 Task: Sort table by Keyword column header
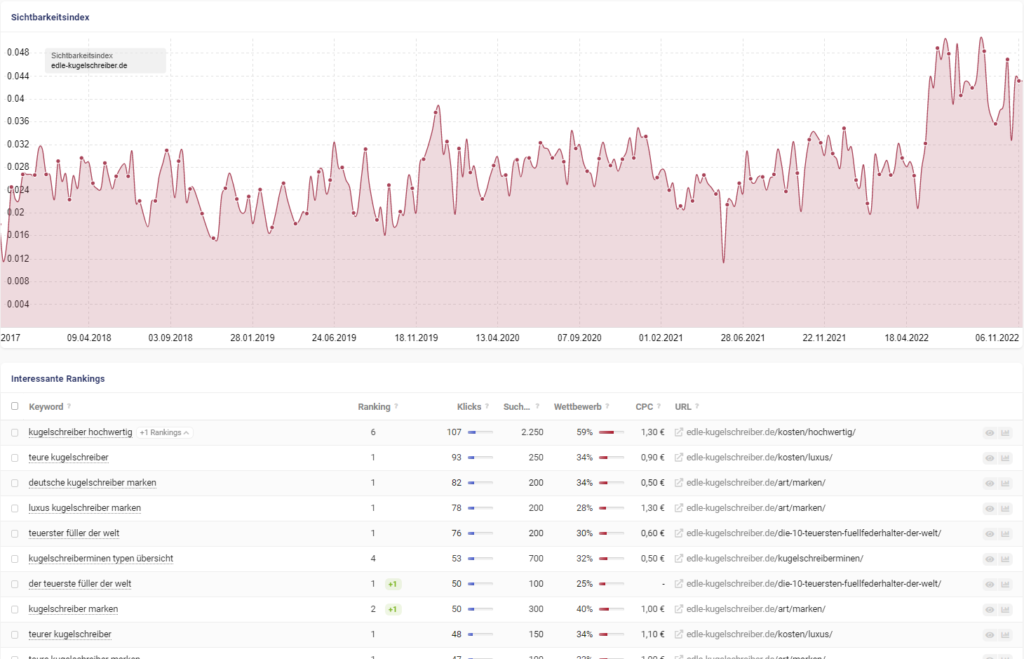46,406
